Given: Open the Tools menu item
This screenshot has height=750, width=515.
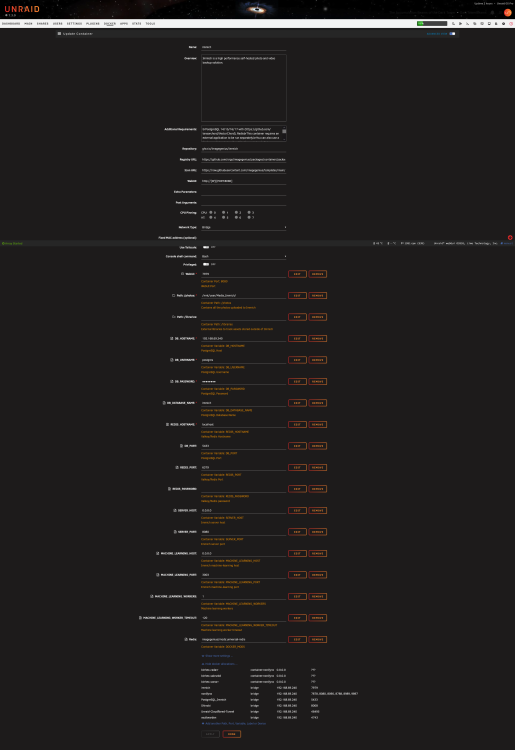Looking at the screenshot, I should 150,23.
